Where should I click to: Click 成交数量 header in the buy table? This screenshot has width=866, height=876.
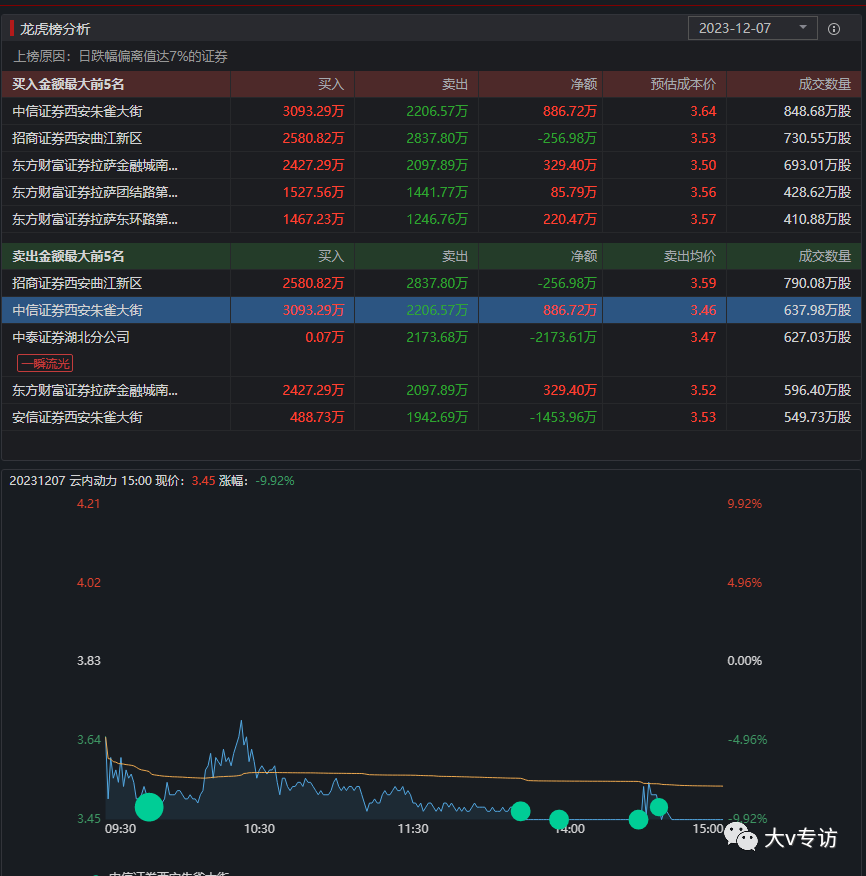[825, 84]
